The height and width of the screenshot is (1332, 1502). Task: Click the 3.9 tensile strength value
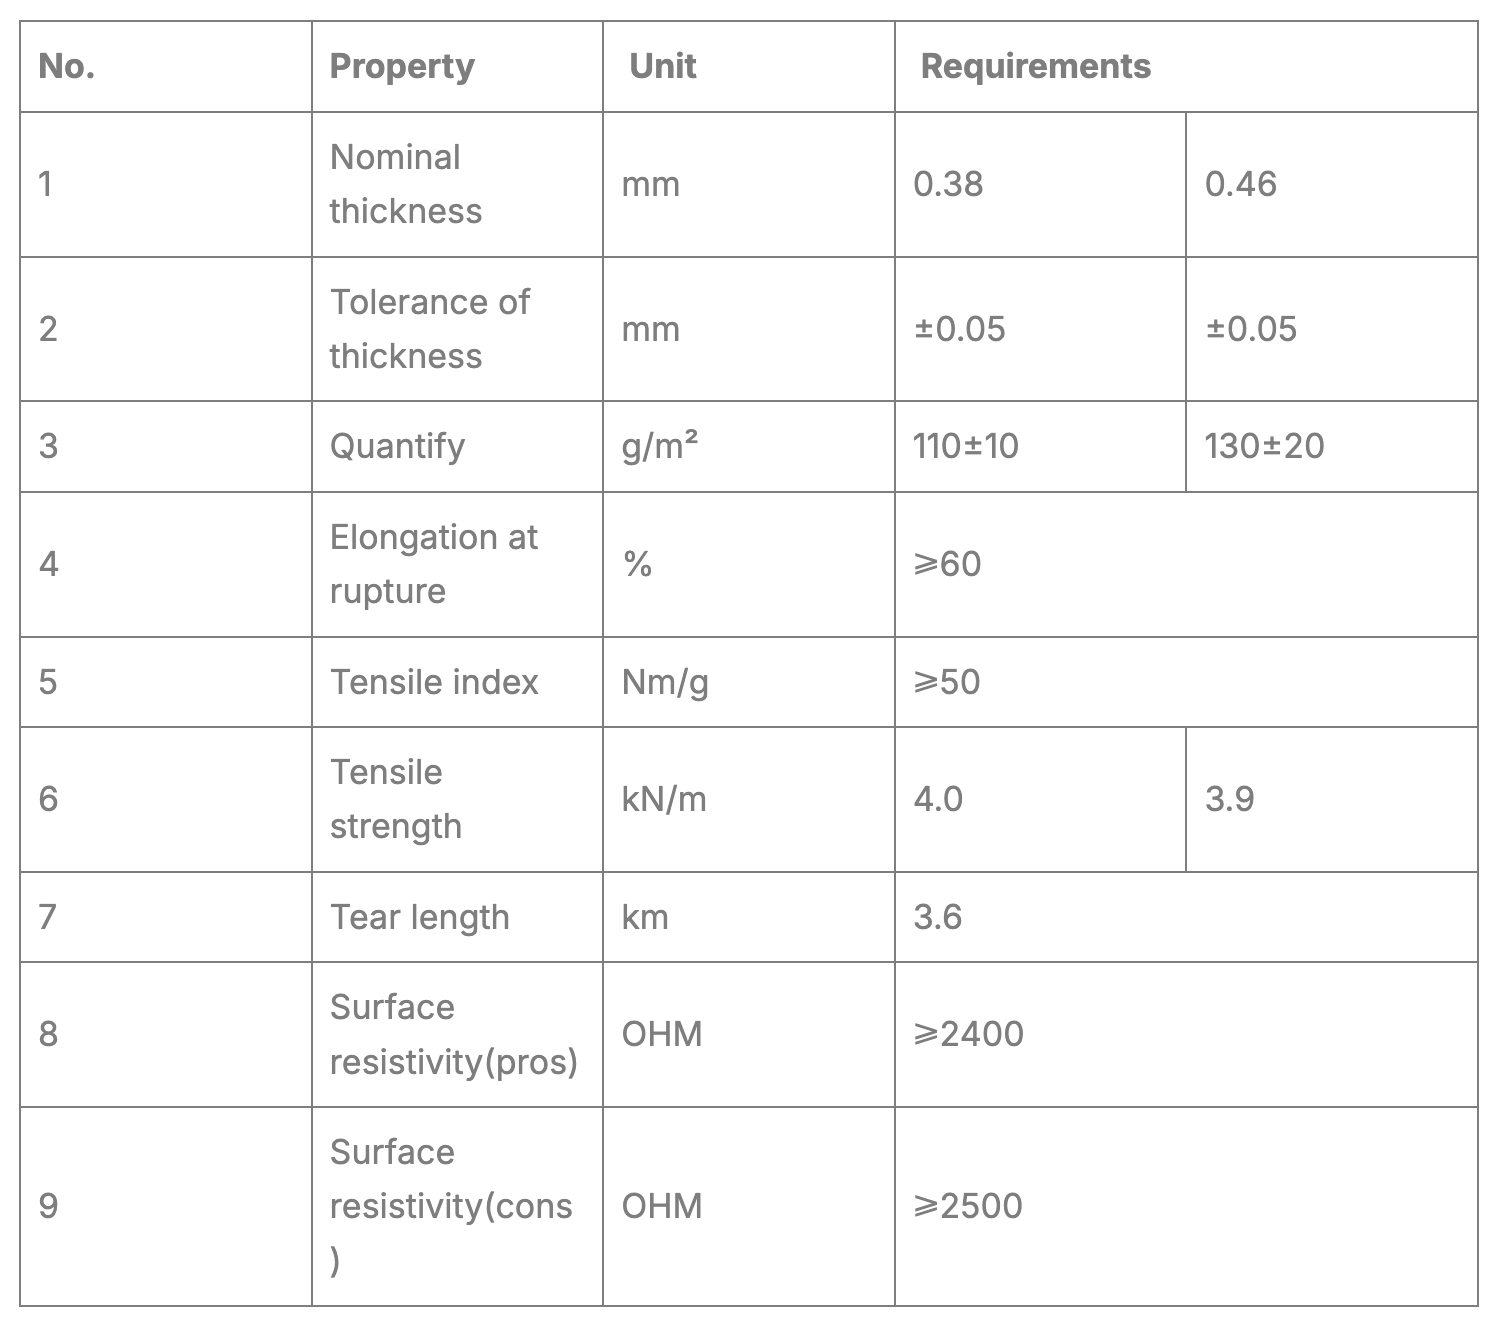pos(1229,799)
